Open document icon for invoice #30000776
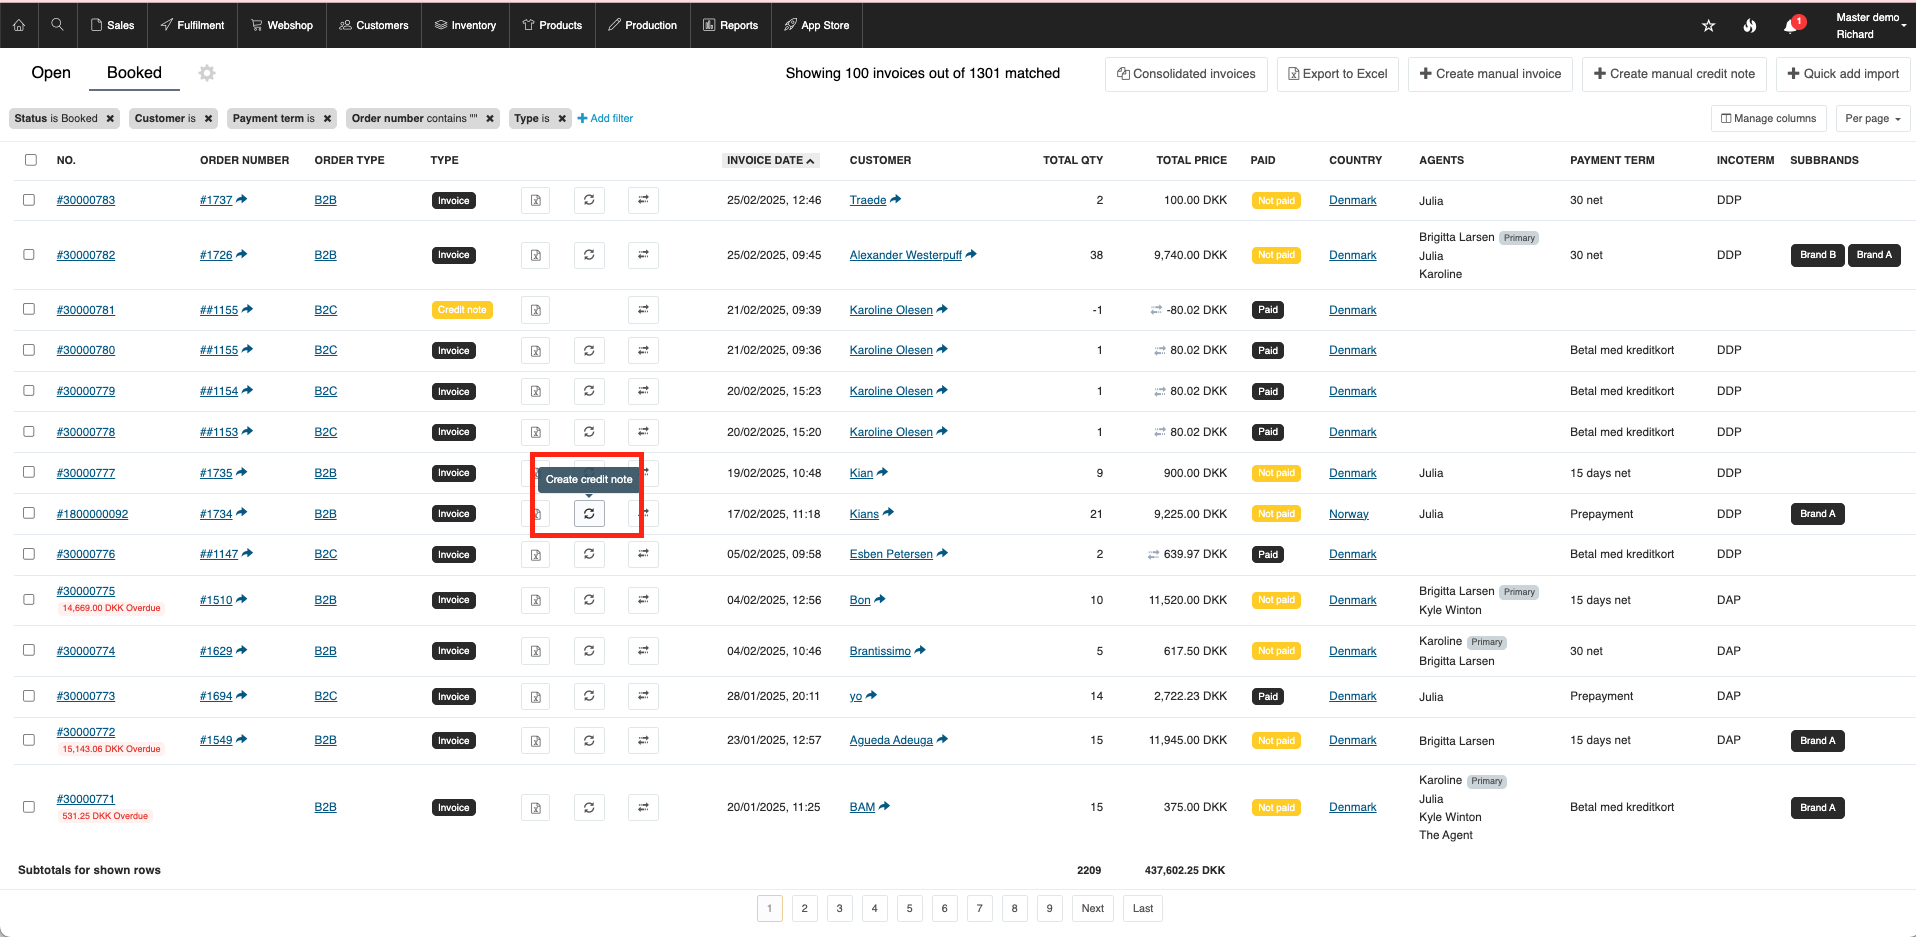1916x937 pixels. tap(536, 554)
